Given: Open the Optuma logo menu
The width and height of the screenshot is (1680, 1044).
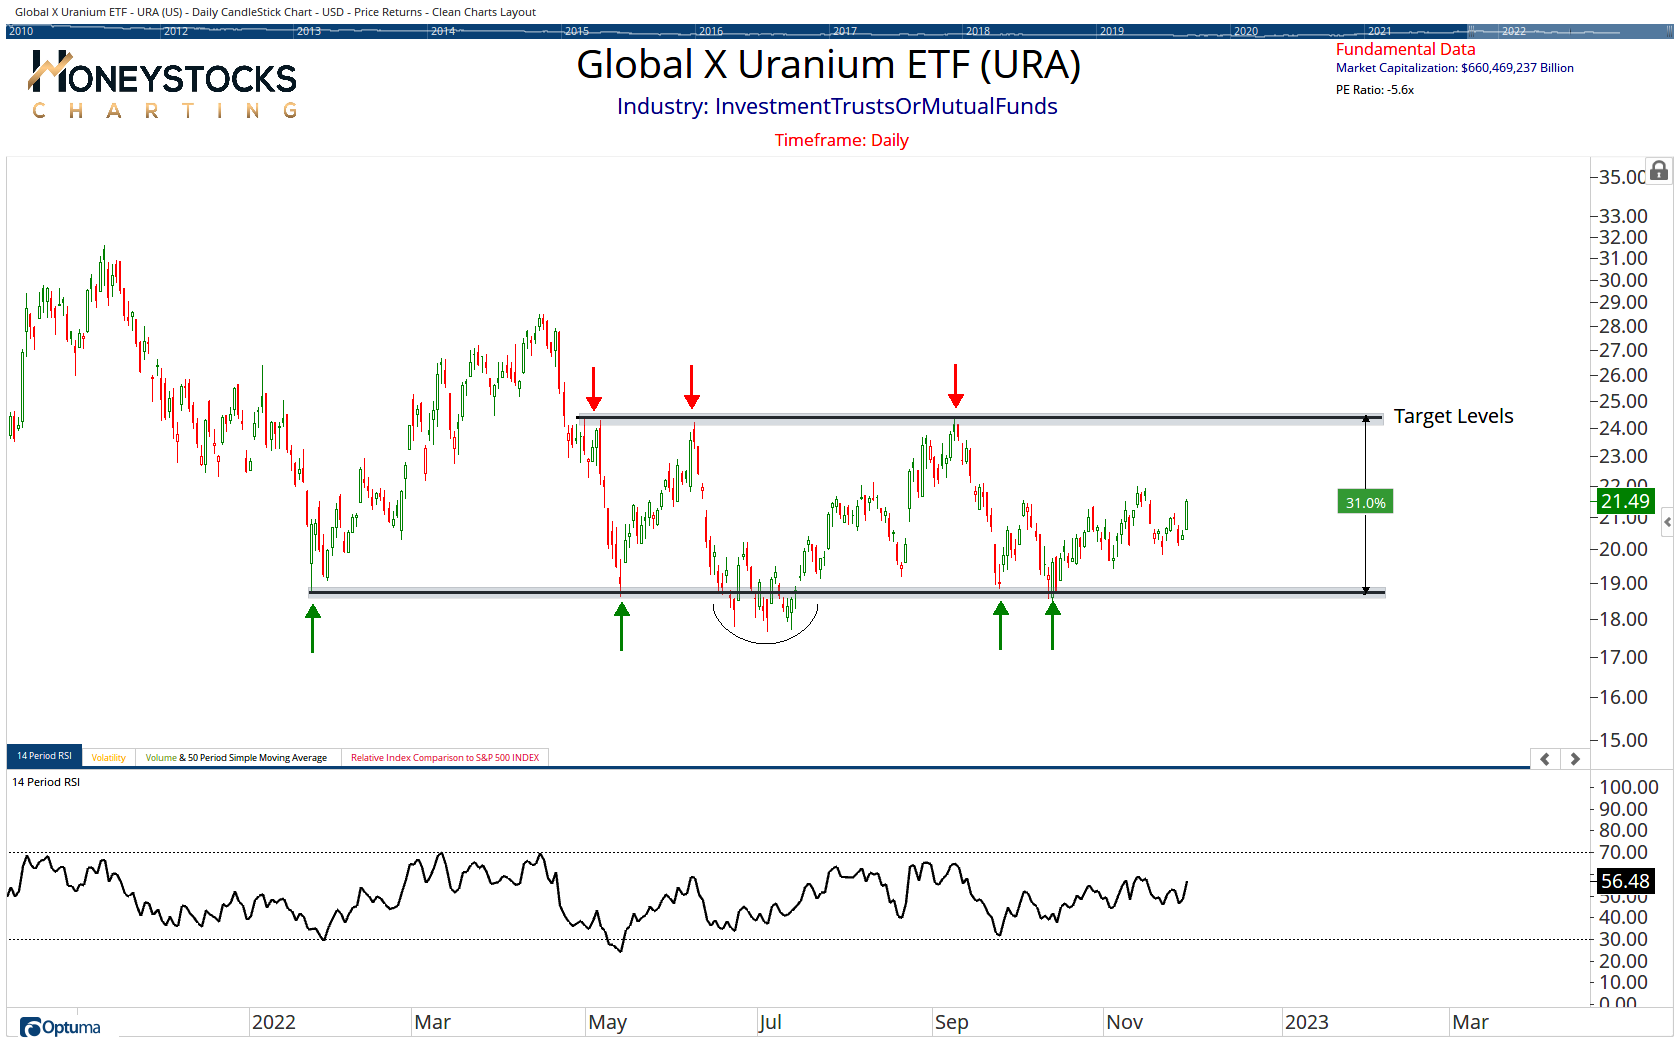Looking at the screenshot, I should [x=60, y=1027].
